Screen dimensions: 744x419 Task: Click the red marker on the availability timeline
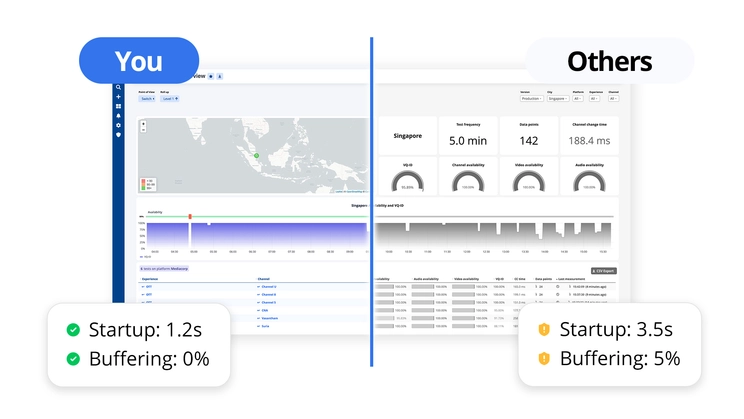pyautogui.click(x=190, y=216)
